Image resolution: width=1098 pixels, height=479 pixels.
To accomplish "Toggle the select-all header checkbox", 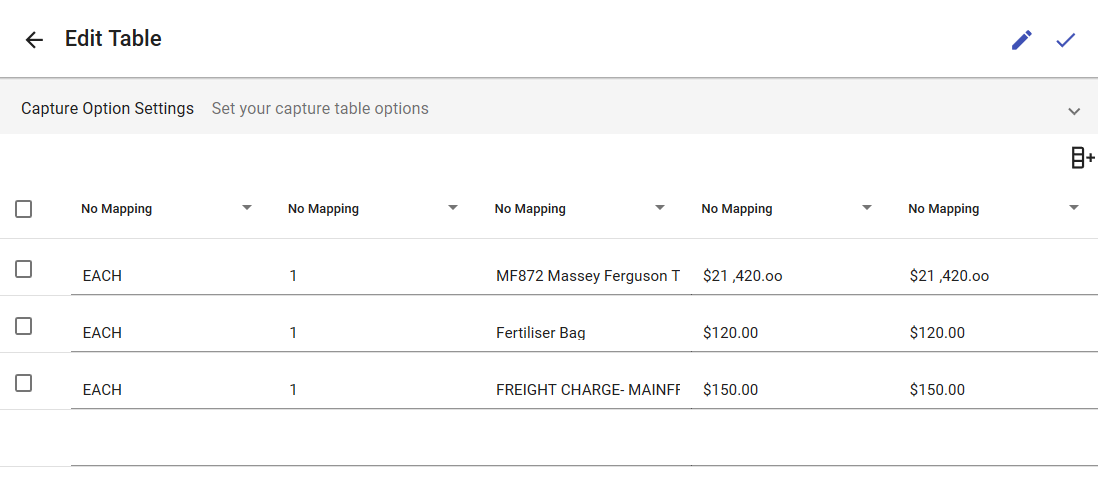I will click(24, 209).
